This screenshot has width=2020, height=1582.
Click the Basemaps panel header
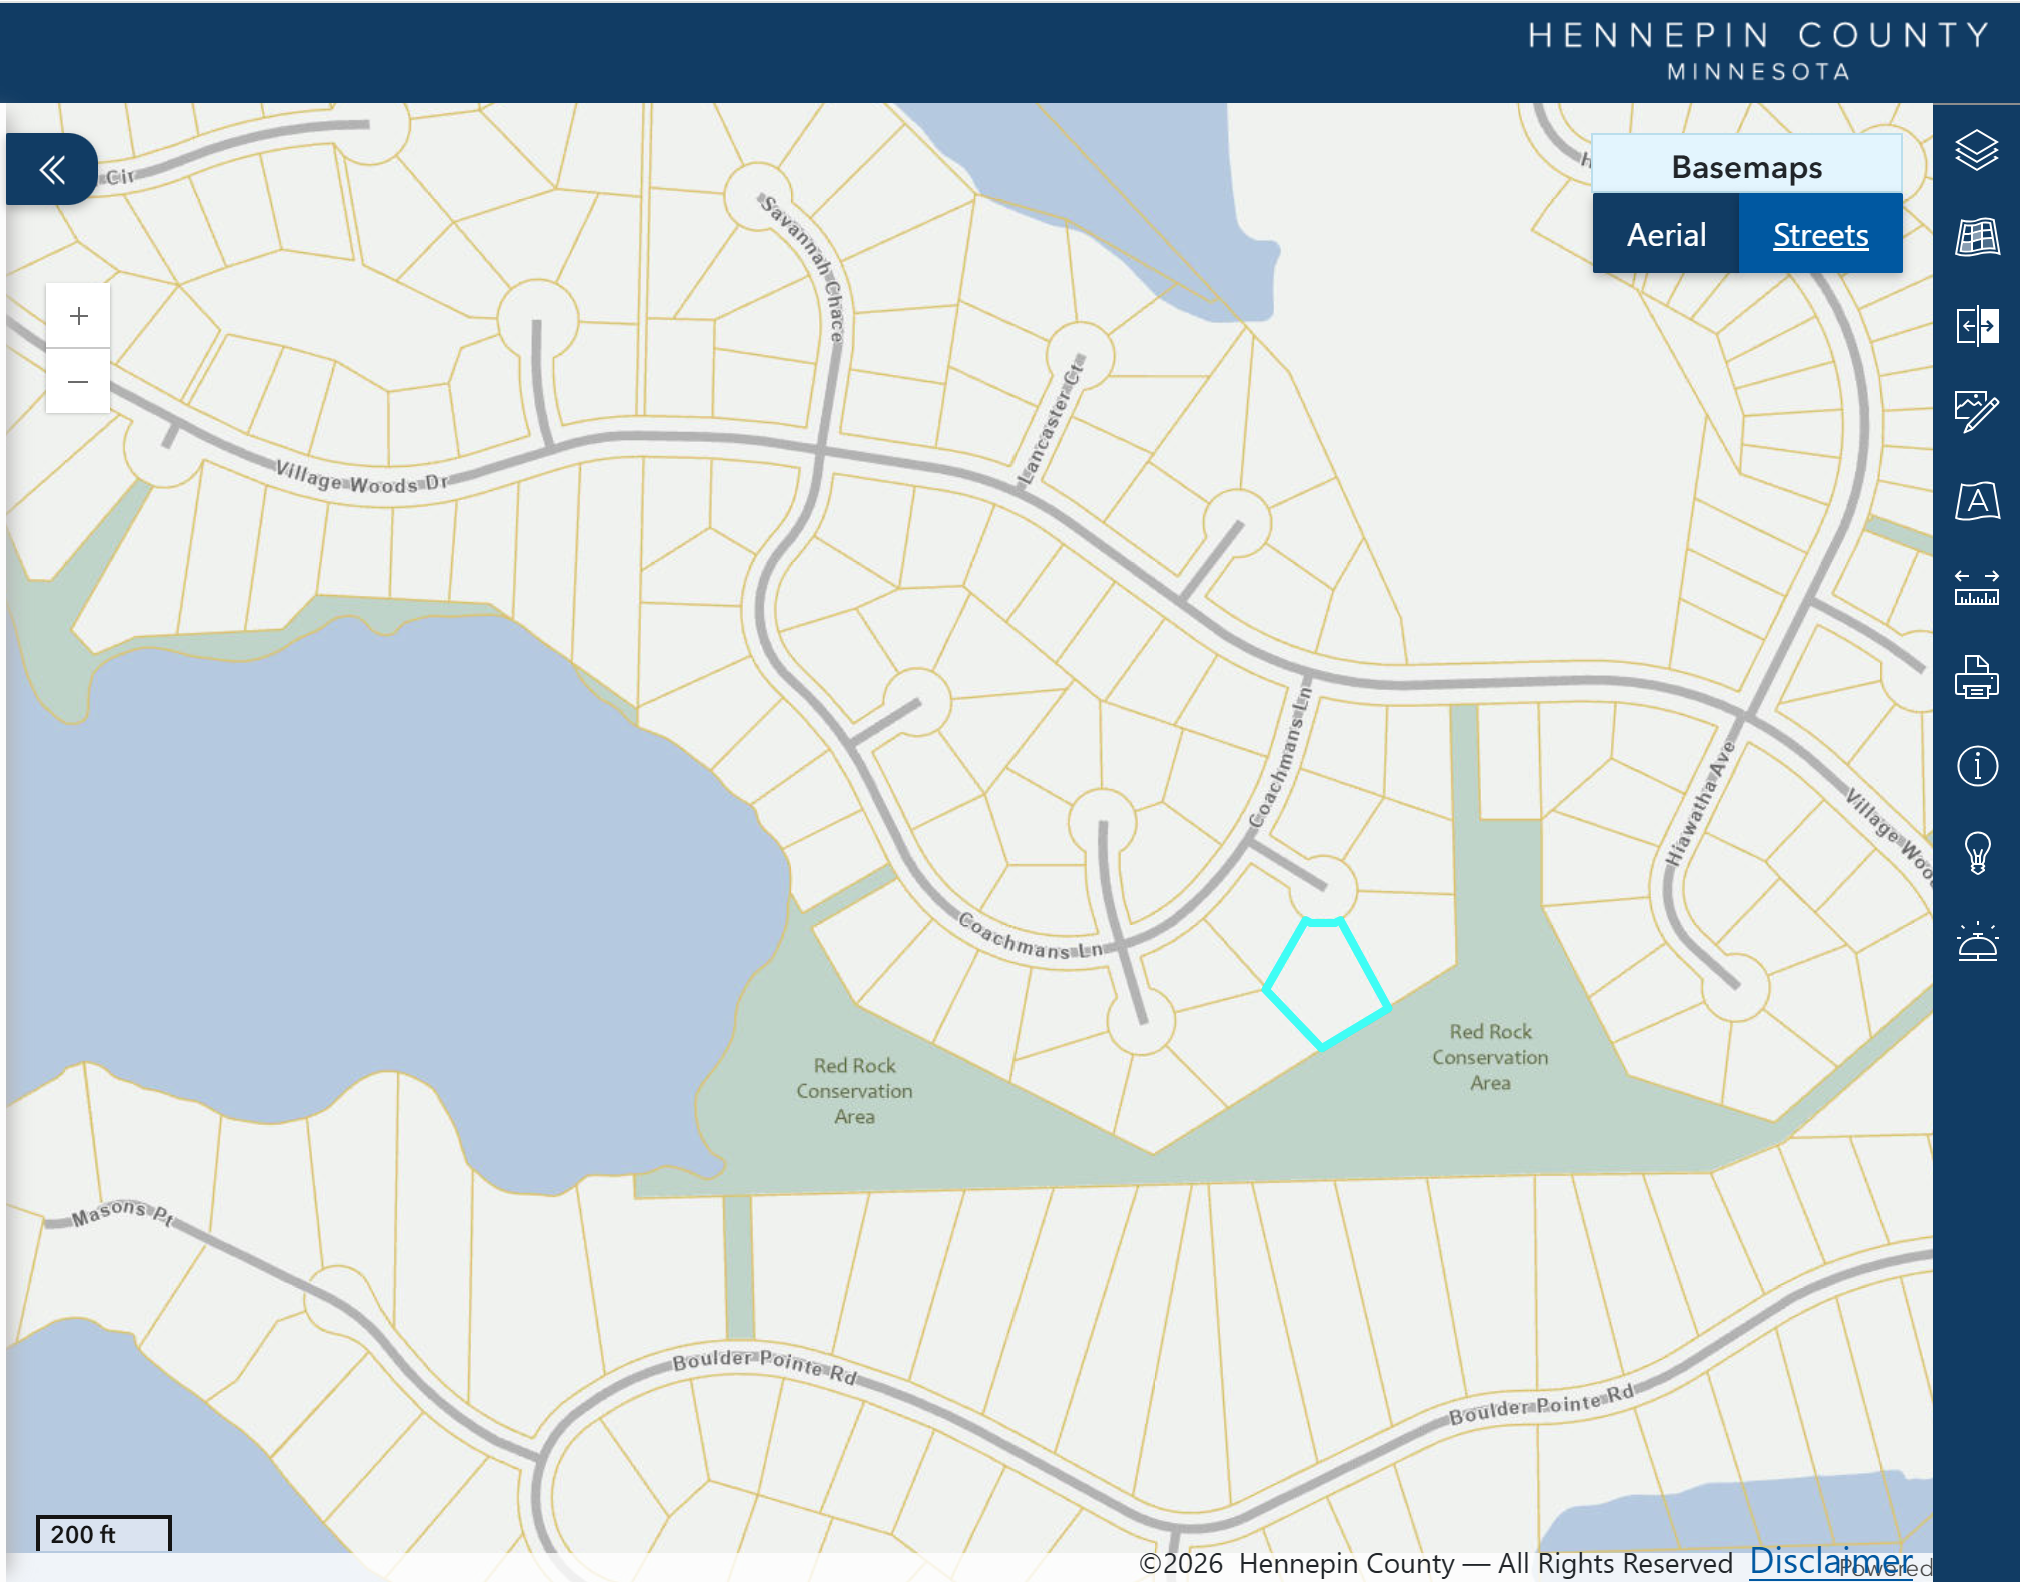[1747, 166]
